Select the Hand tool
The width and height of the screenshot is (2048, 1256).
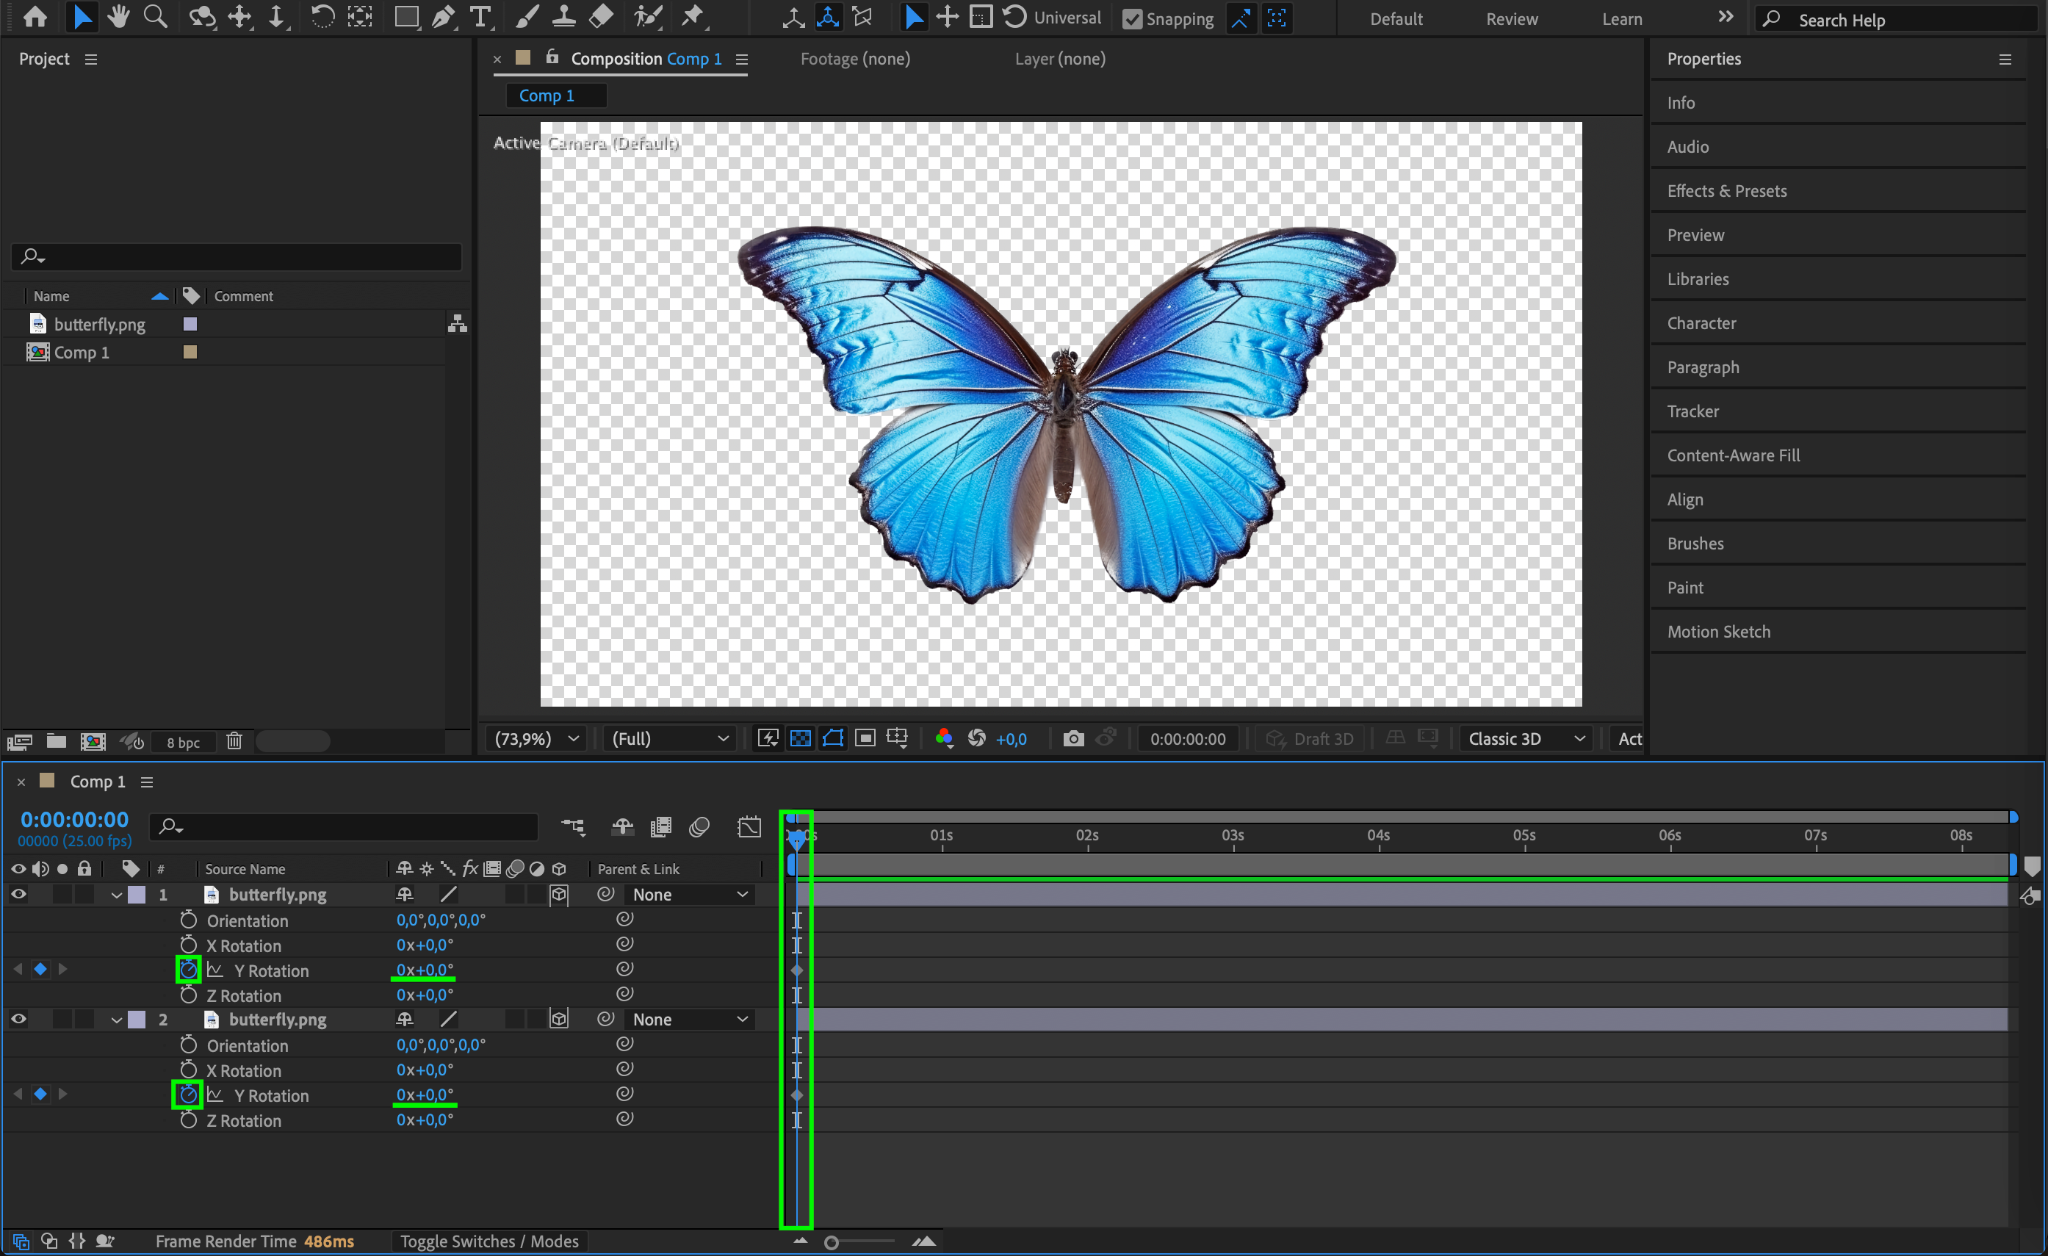click(x=118, y=17)
